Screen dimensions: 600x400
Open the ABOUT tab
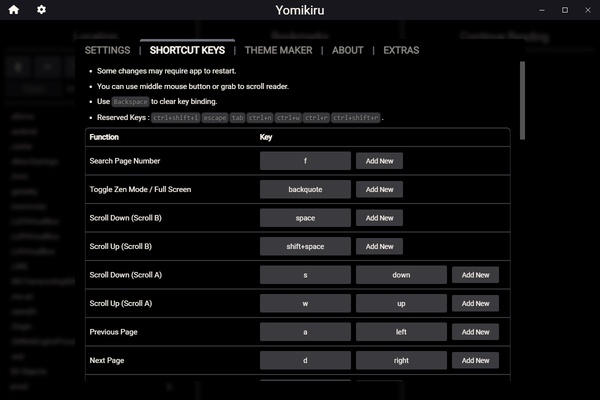click(347, 50)
